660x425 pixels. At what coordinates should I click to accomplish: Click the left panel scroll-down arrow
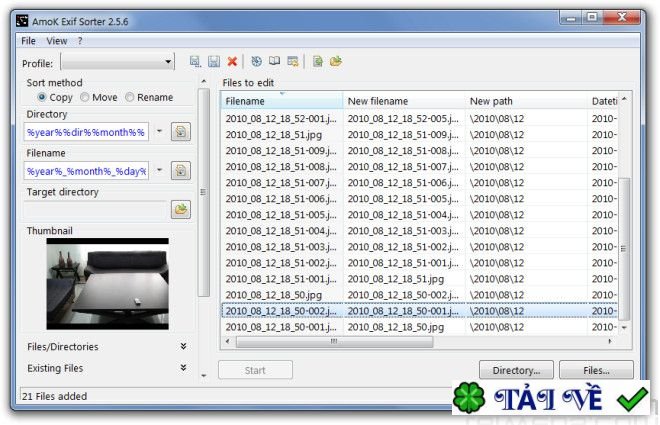(204, 375)
